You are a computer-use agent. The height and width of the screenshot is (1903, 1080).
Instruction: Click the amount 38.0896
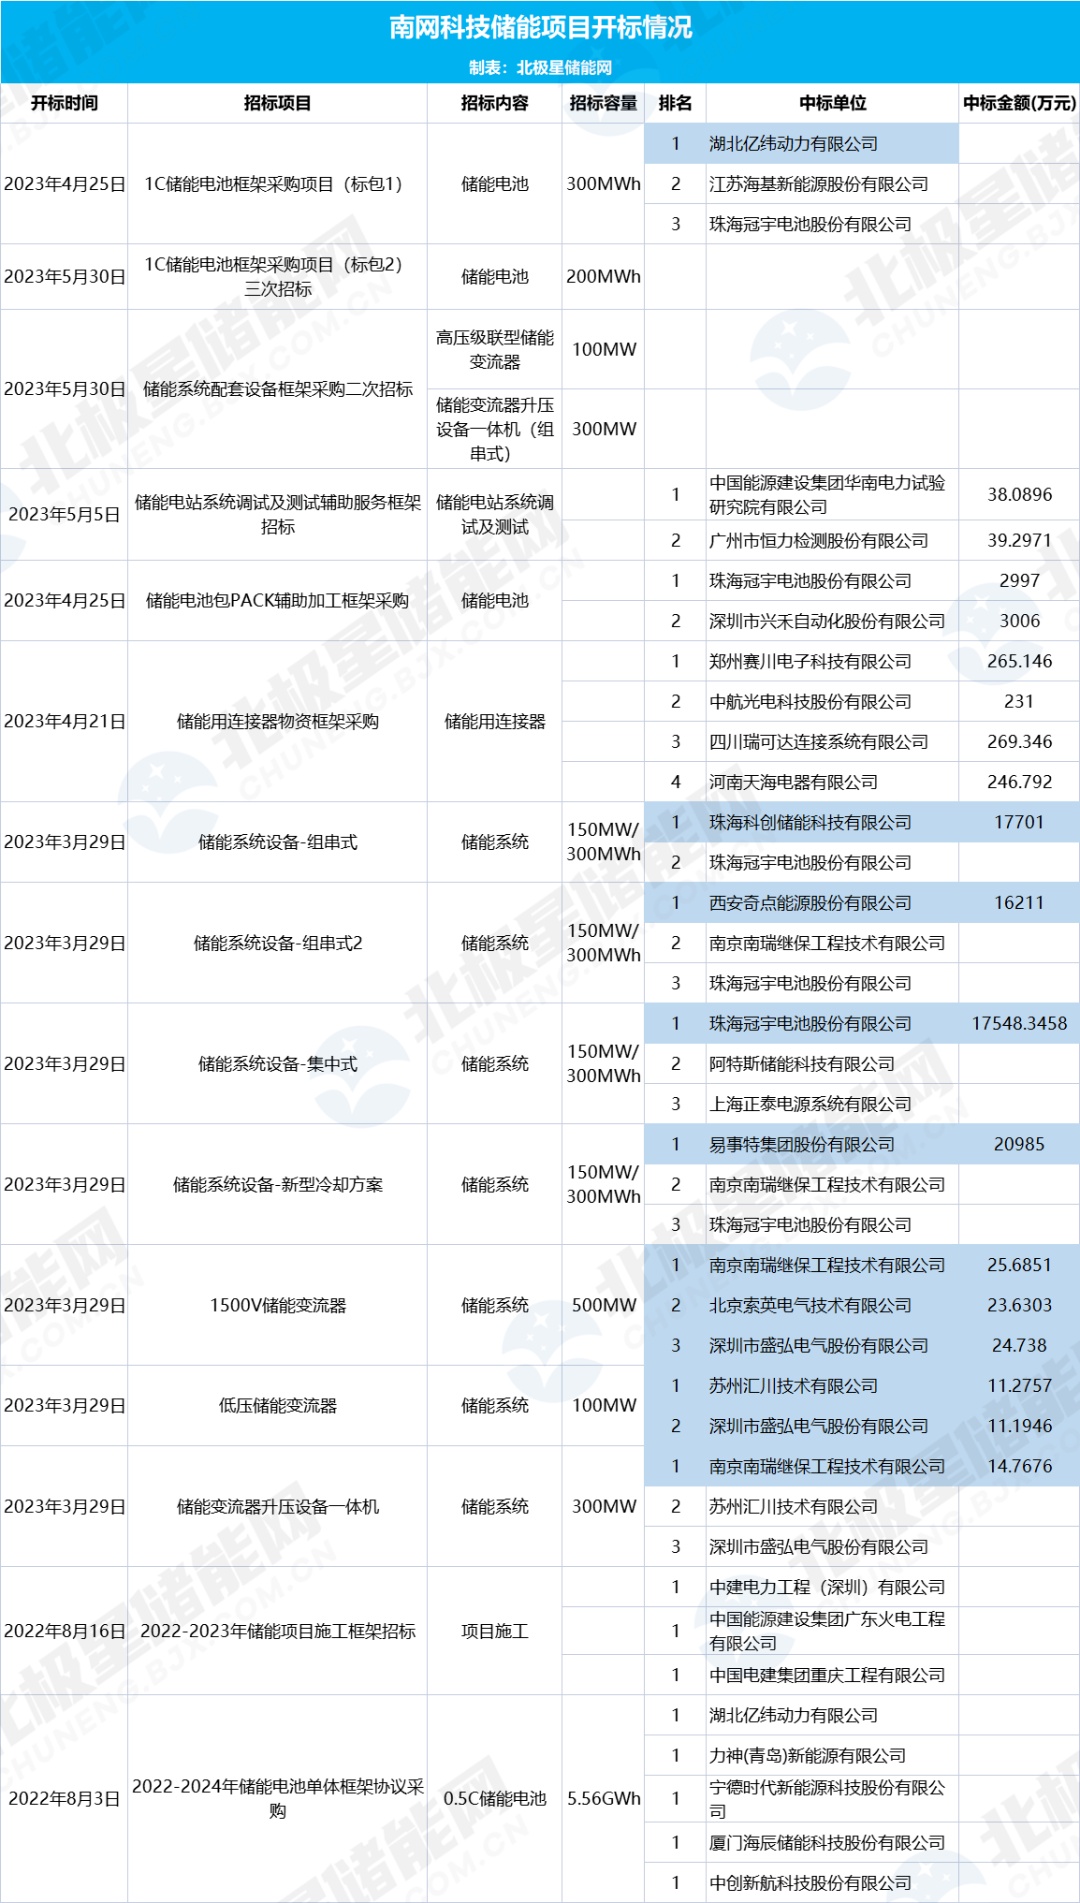click(x=1019, y=495)
